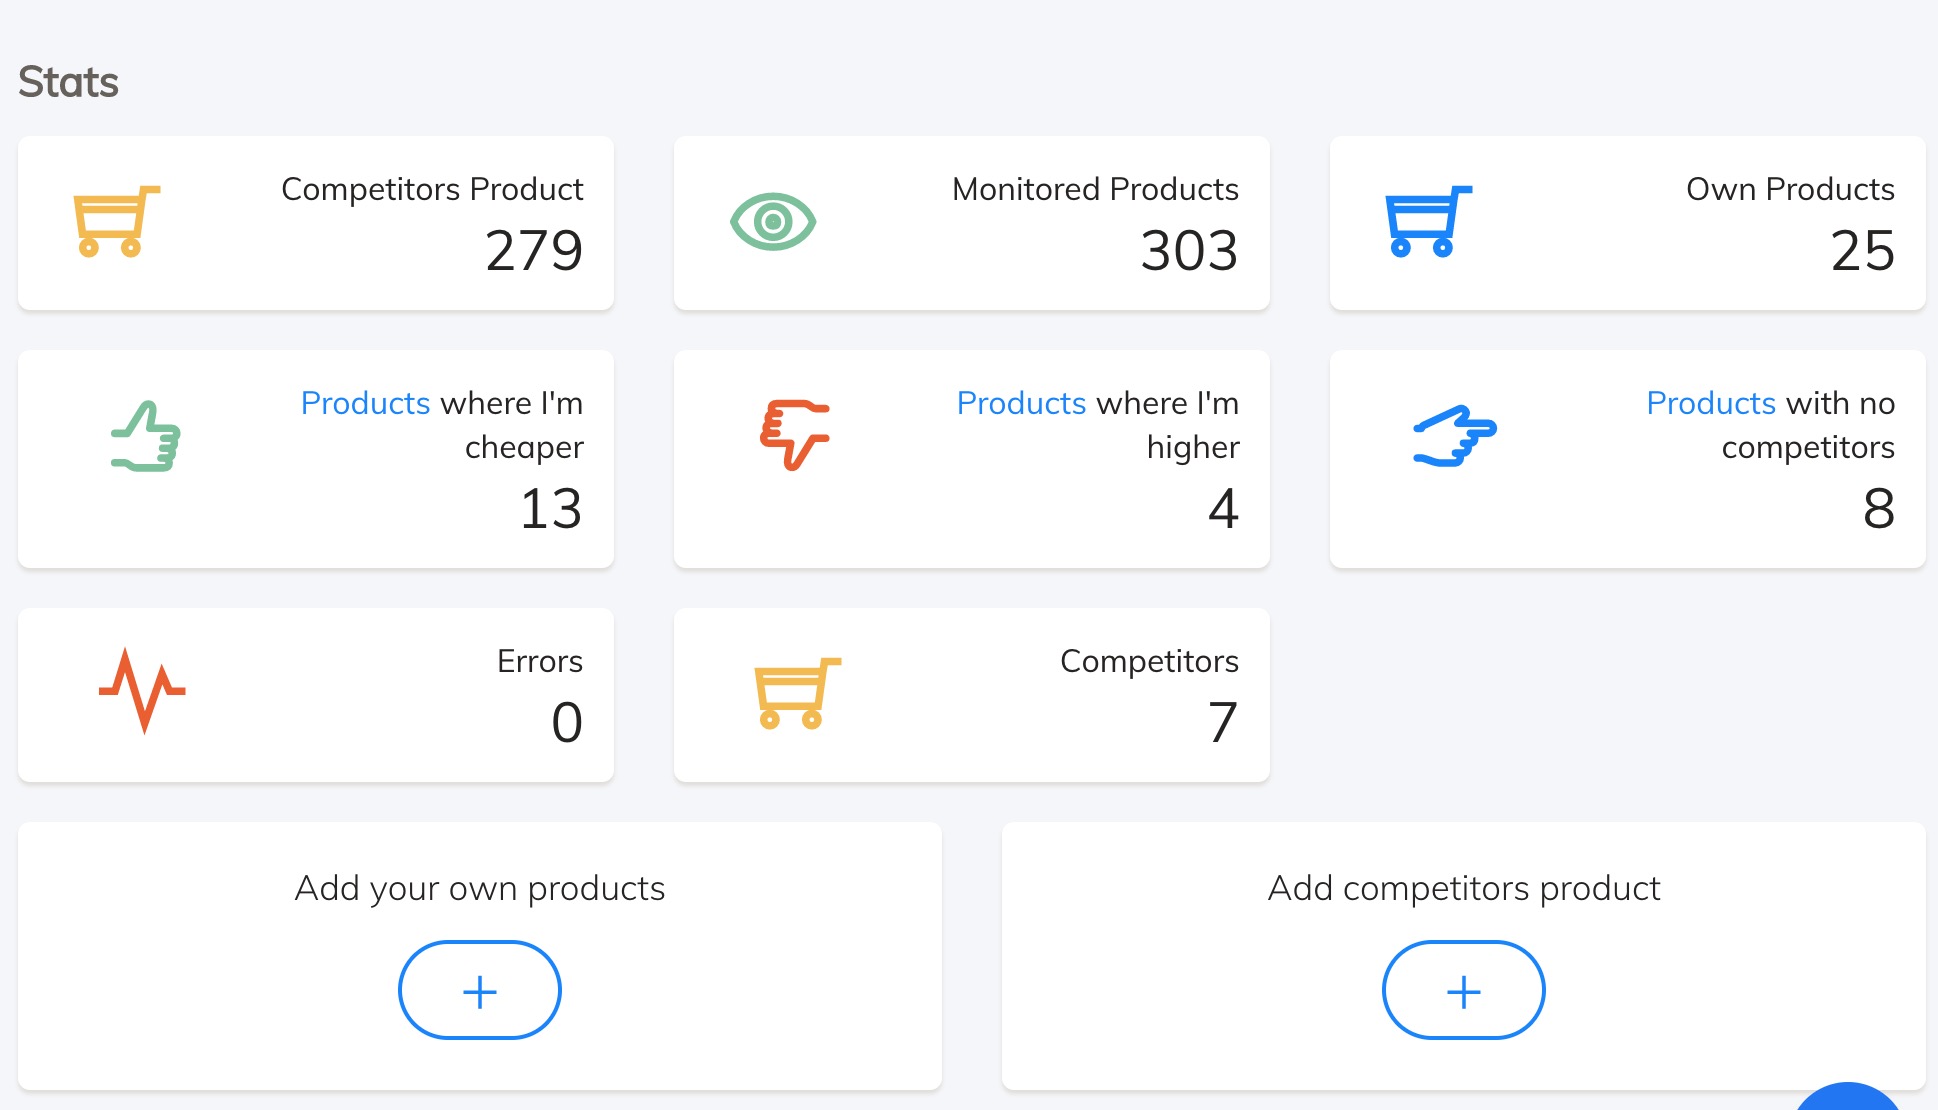This screenshot has width=1938, height=1110.
Task: Click the green eye Monitored Products icon
Action: click(x=773, y=221)
